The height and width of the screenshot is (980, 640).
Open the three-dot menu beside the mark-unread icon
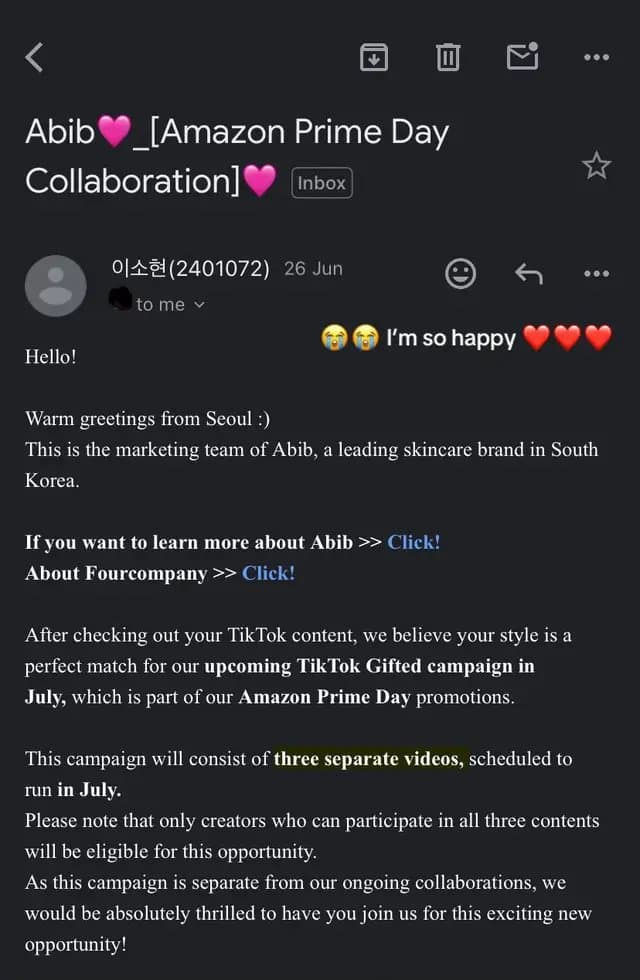596,58
